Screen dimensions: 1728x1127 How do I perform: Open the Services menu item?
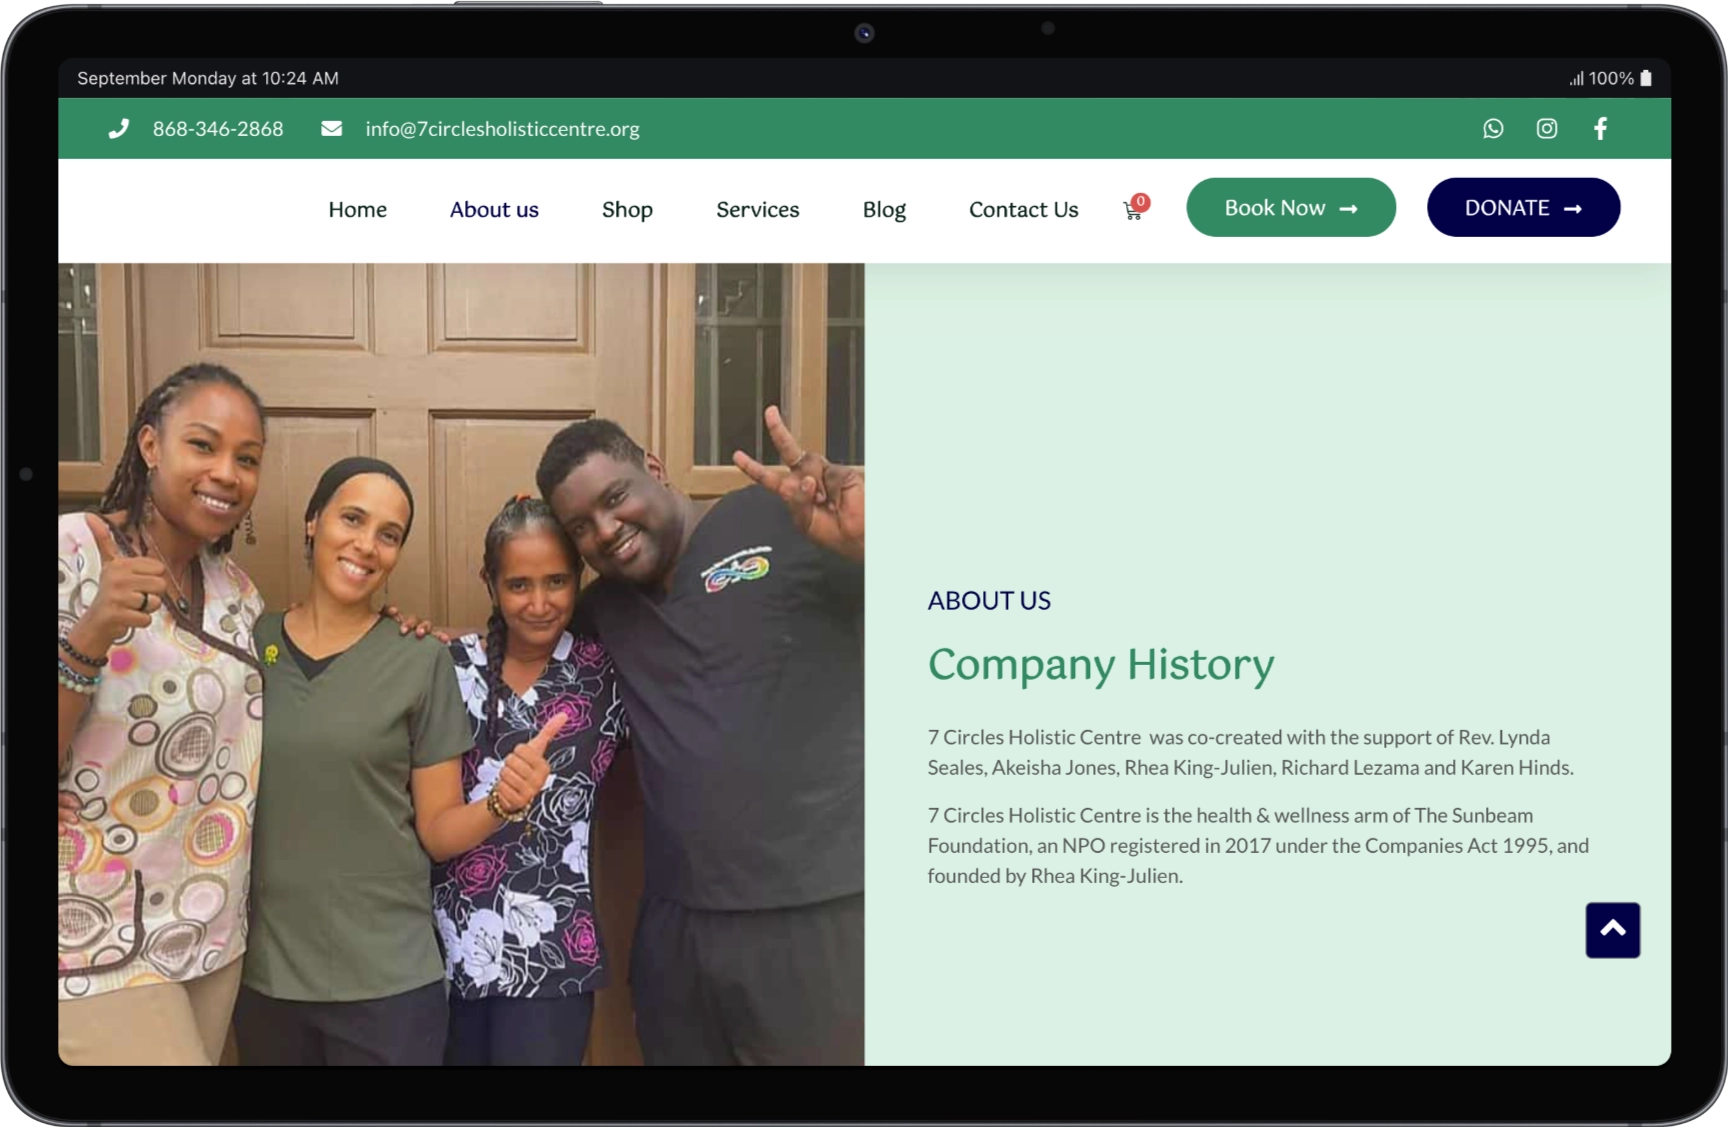click(x=758, y=210)
